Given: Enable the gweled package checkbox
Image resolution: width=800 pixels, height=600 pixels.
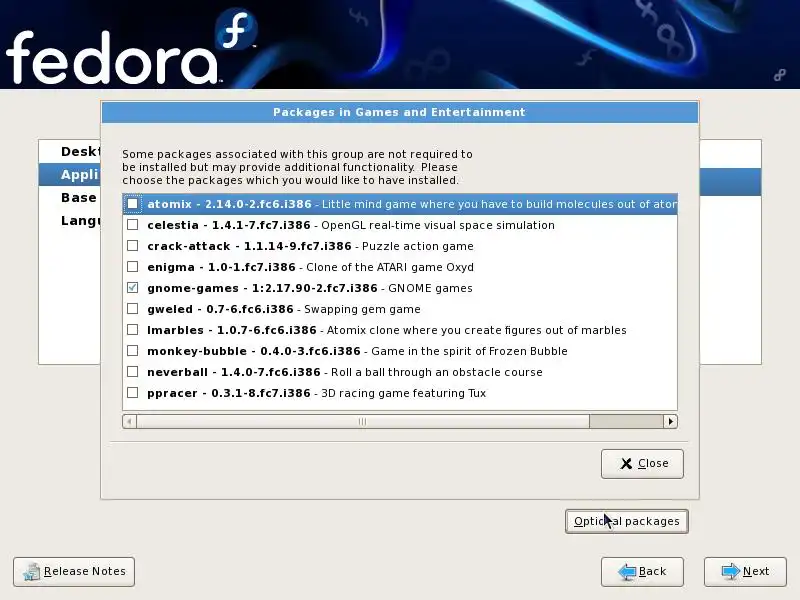Looking at the screenshot, I should (133, 309).
